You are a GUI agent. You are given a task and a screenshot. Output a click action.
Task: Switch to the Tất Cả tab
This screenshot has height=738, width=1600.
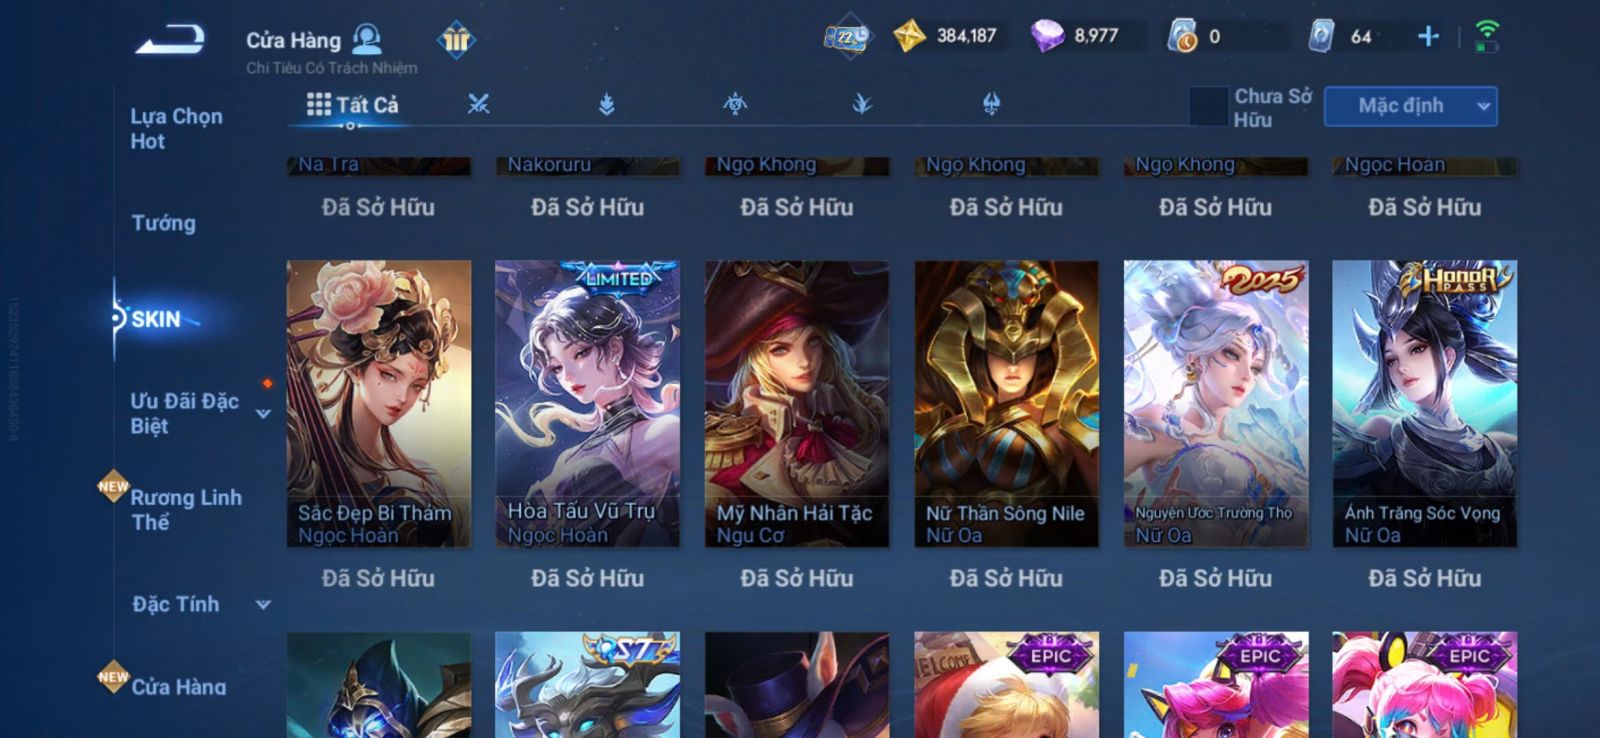point(353,104)
